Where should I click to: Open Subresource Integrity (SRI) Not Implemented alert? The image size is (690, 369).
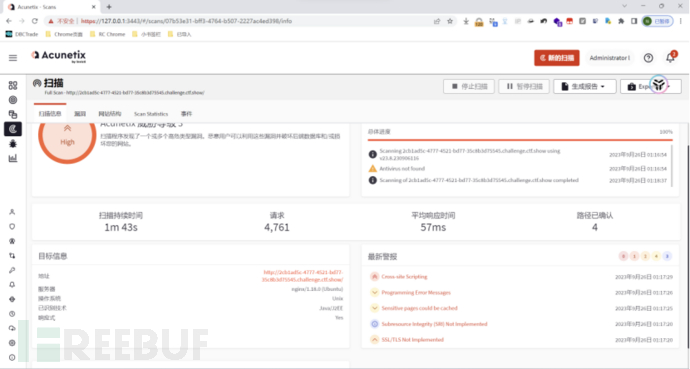434,324
